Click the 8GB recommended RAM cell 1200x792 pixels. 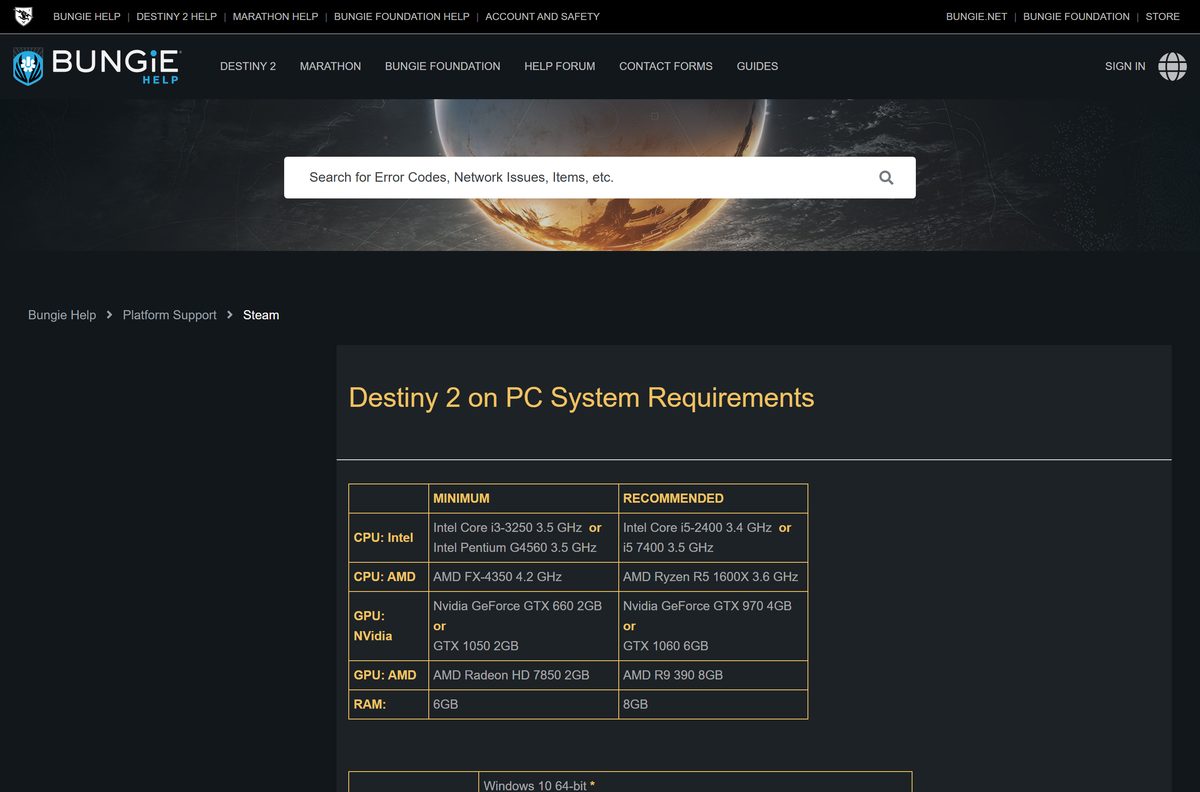pos(713,704)
